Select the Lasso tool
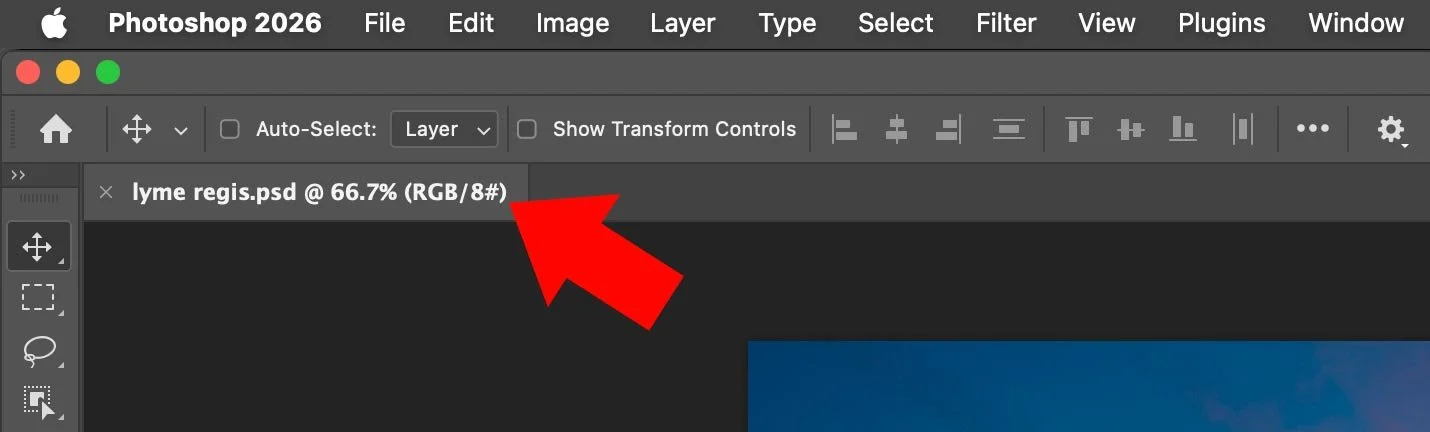Image resolution: width=1430 pixels, height=432 pixels. pyautogui.click(x=38, y=350)
